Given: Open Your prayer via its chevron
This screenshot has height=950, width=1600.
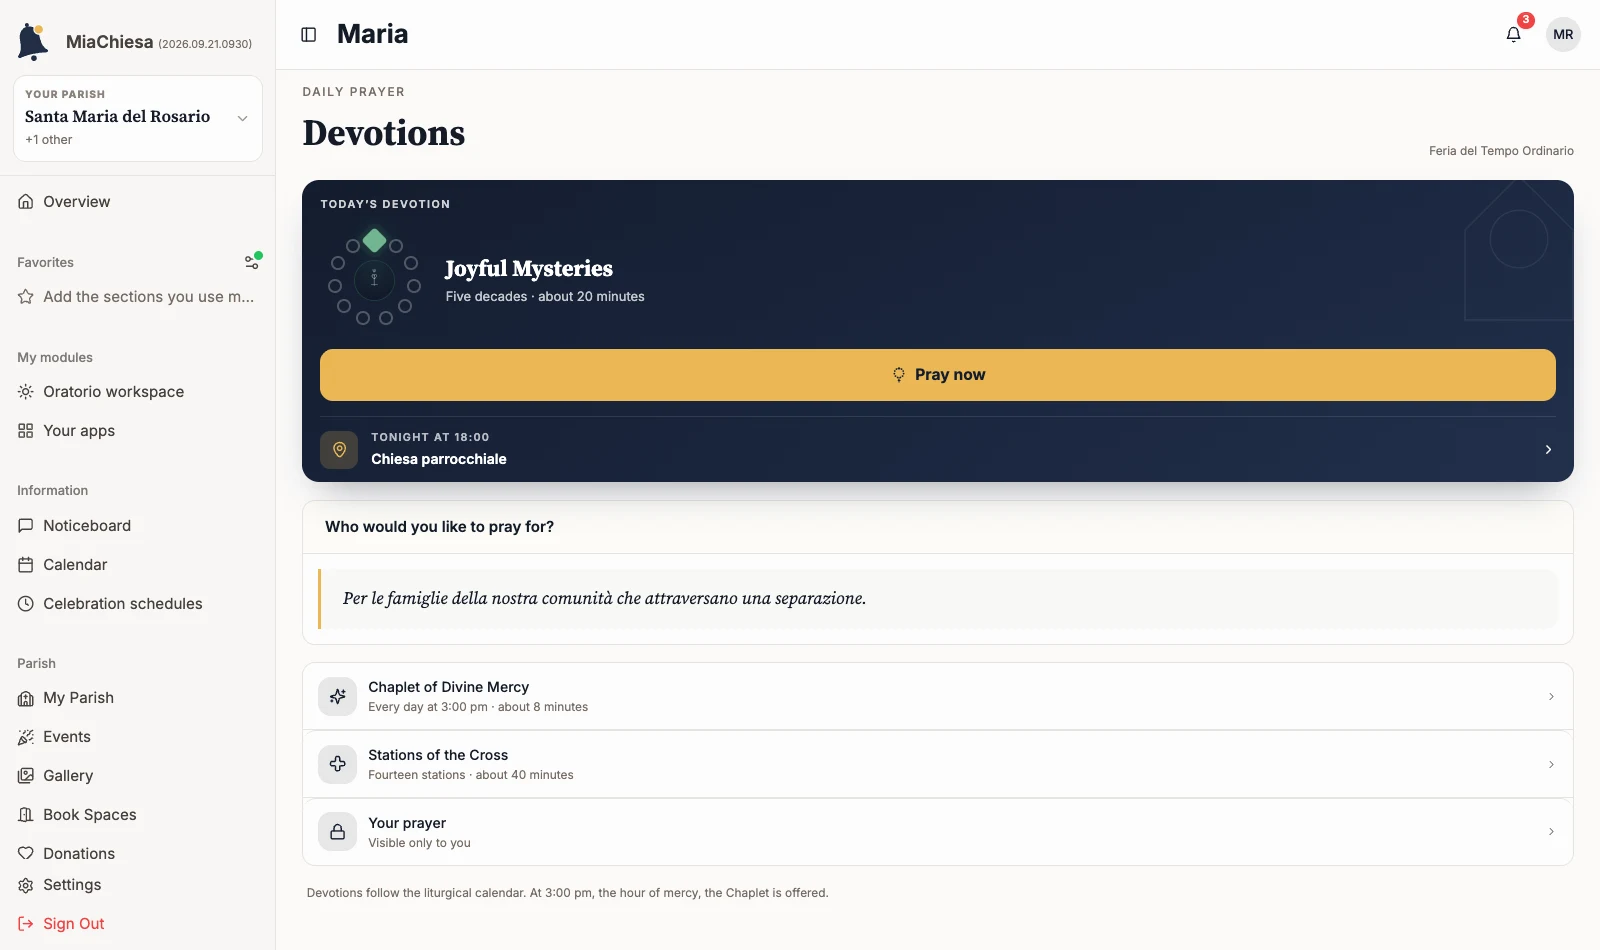Looking at the screenshot, I should coord(1551,832).
